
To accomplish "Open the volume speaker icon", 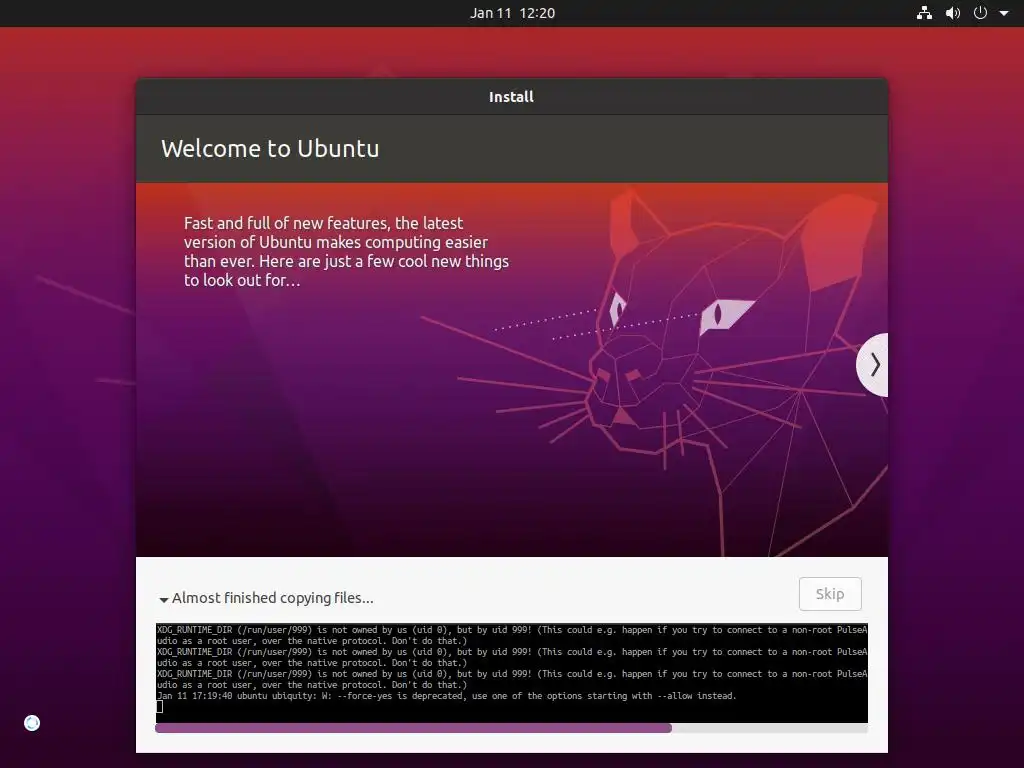I will (x=953, y=13).
